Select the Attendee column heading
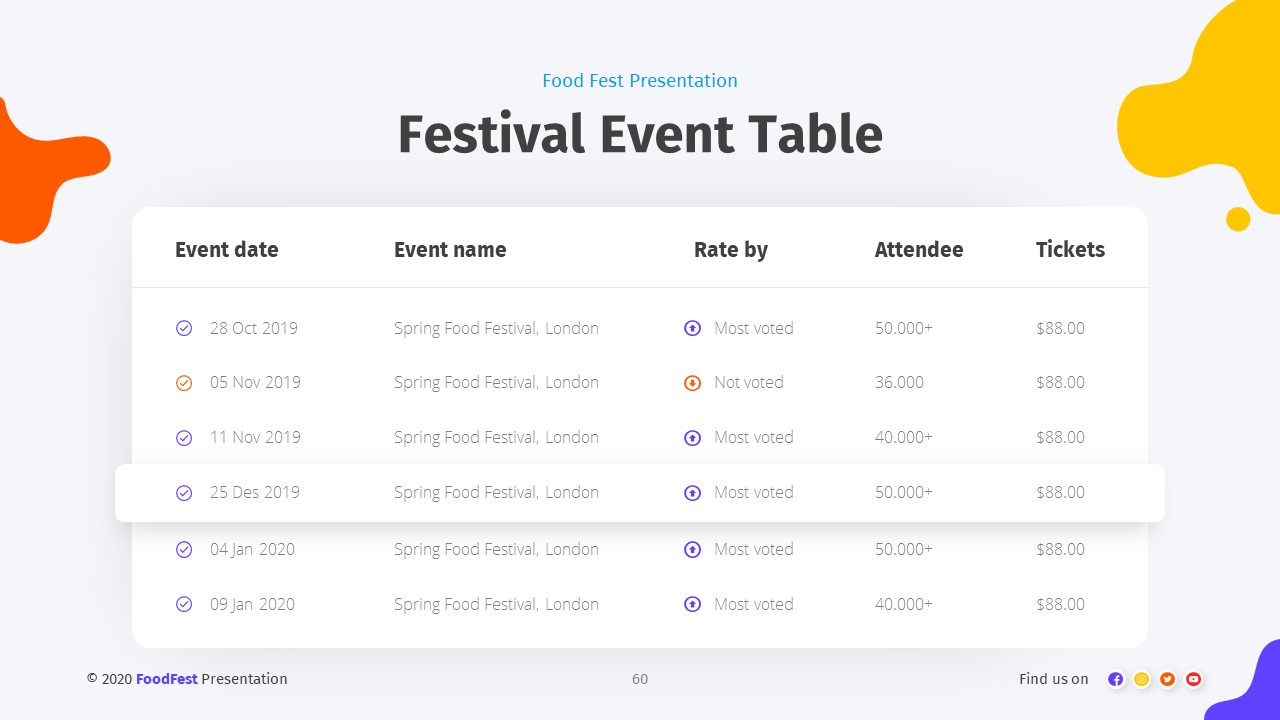Image resolution: width=1280 pixels, height=720 pixels. click(919, 250)
